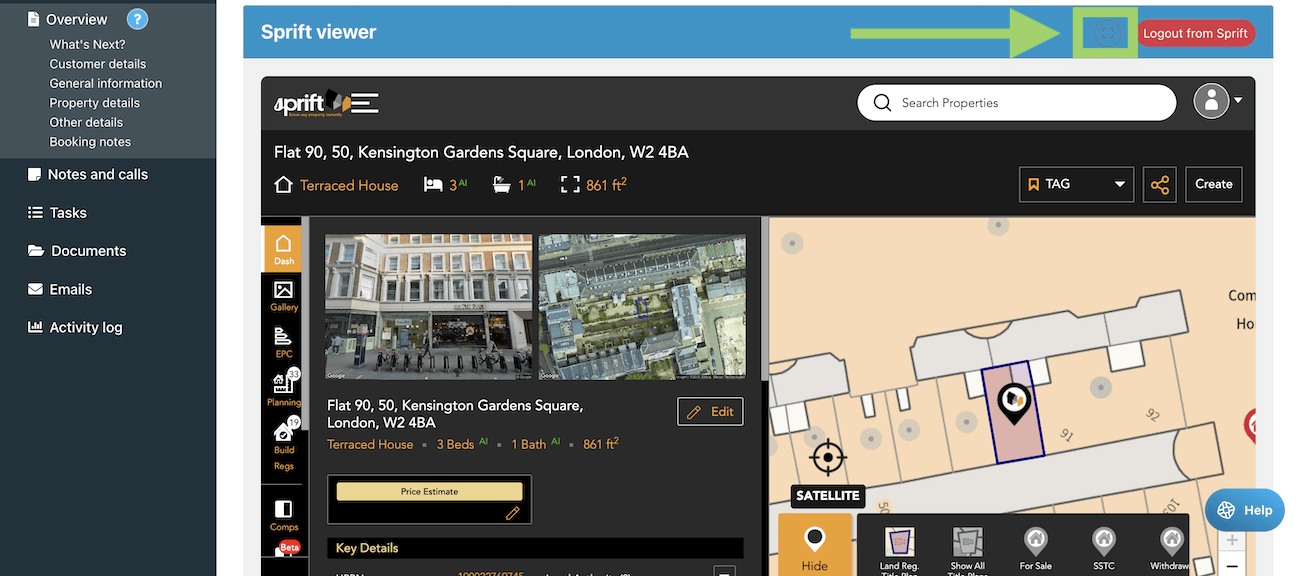
Task: Open the Activity log
Action: click(x=86, y=327)
